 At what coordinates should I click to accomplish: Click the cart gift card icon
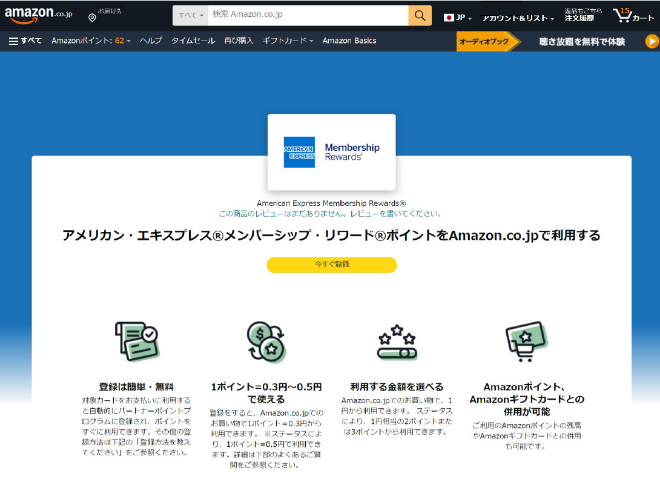527,343
